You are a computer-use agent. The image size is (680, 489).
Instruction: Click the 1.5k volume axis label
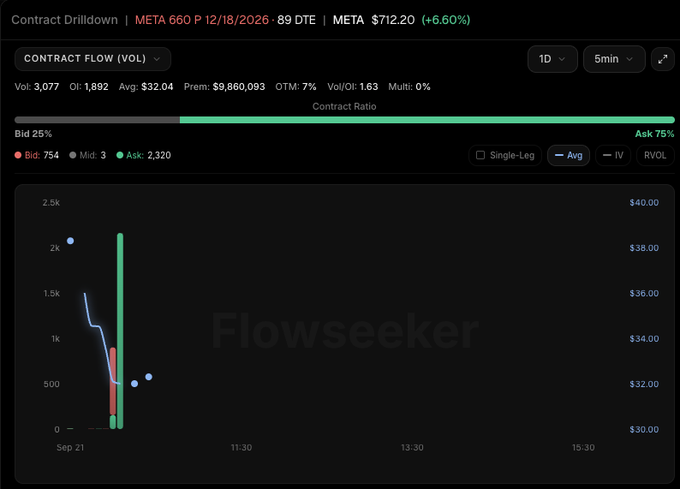pyautogui.click(x=52, y=293)
